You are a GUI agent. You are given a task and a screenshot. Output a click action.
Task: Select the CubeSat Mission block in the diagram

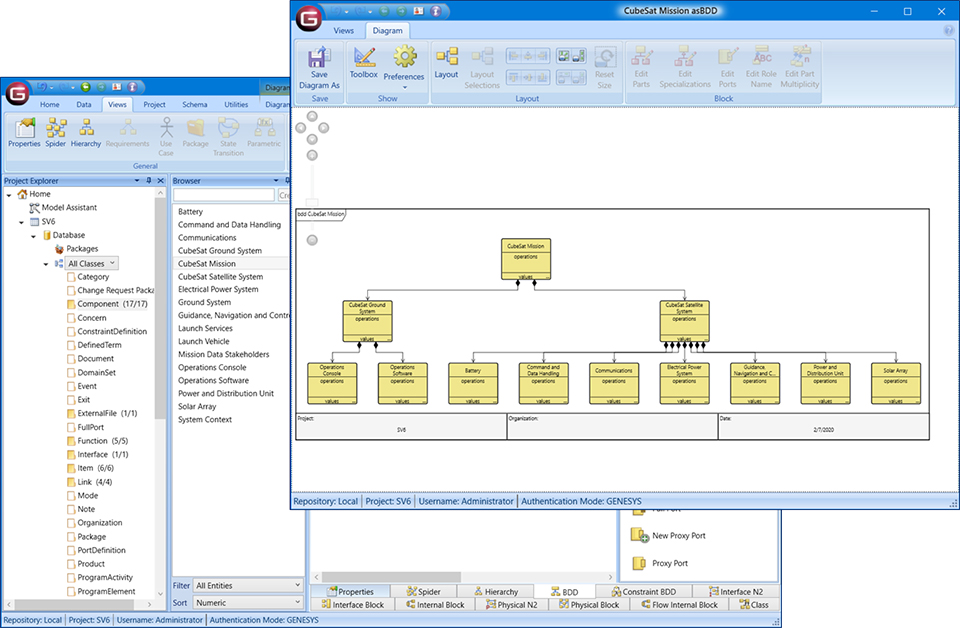[x=525, y=258]
